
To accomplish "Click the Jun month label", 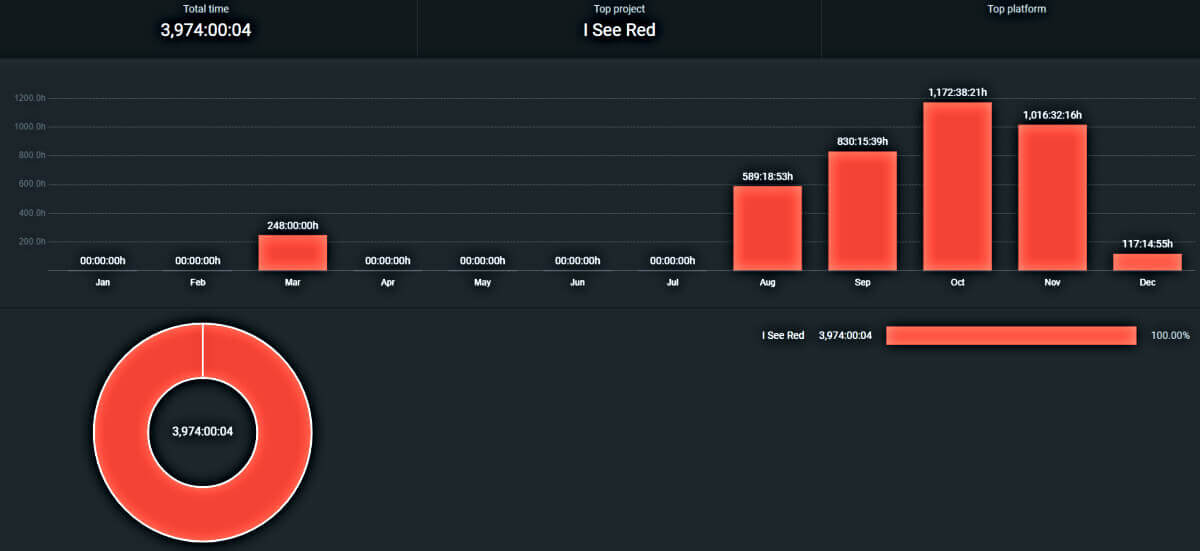I will pos(578,283).
